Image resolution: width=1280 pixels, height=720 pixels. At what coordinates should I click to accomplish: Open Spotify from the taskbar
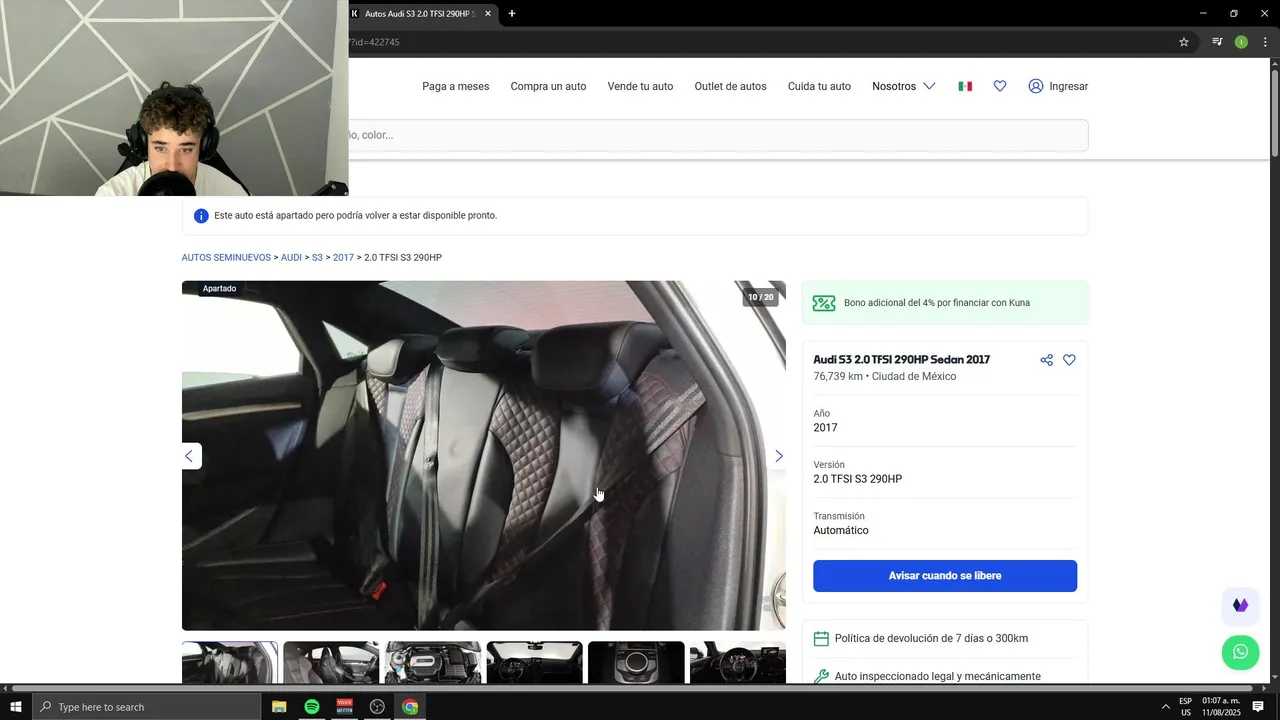[312, 707]
